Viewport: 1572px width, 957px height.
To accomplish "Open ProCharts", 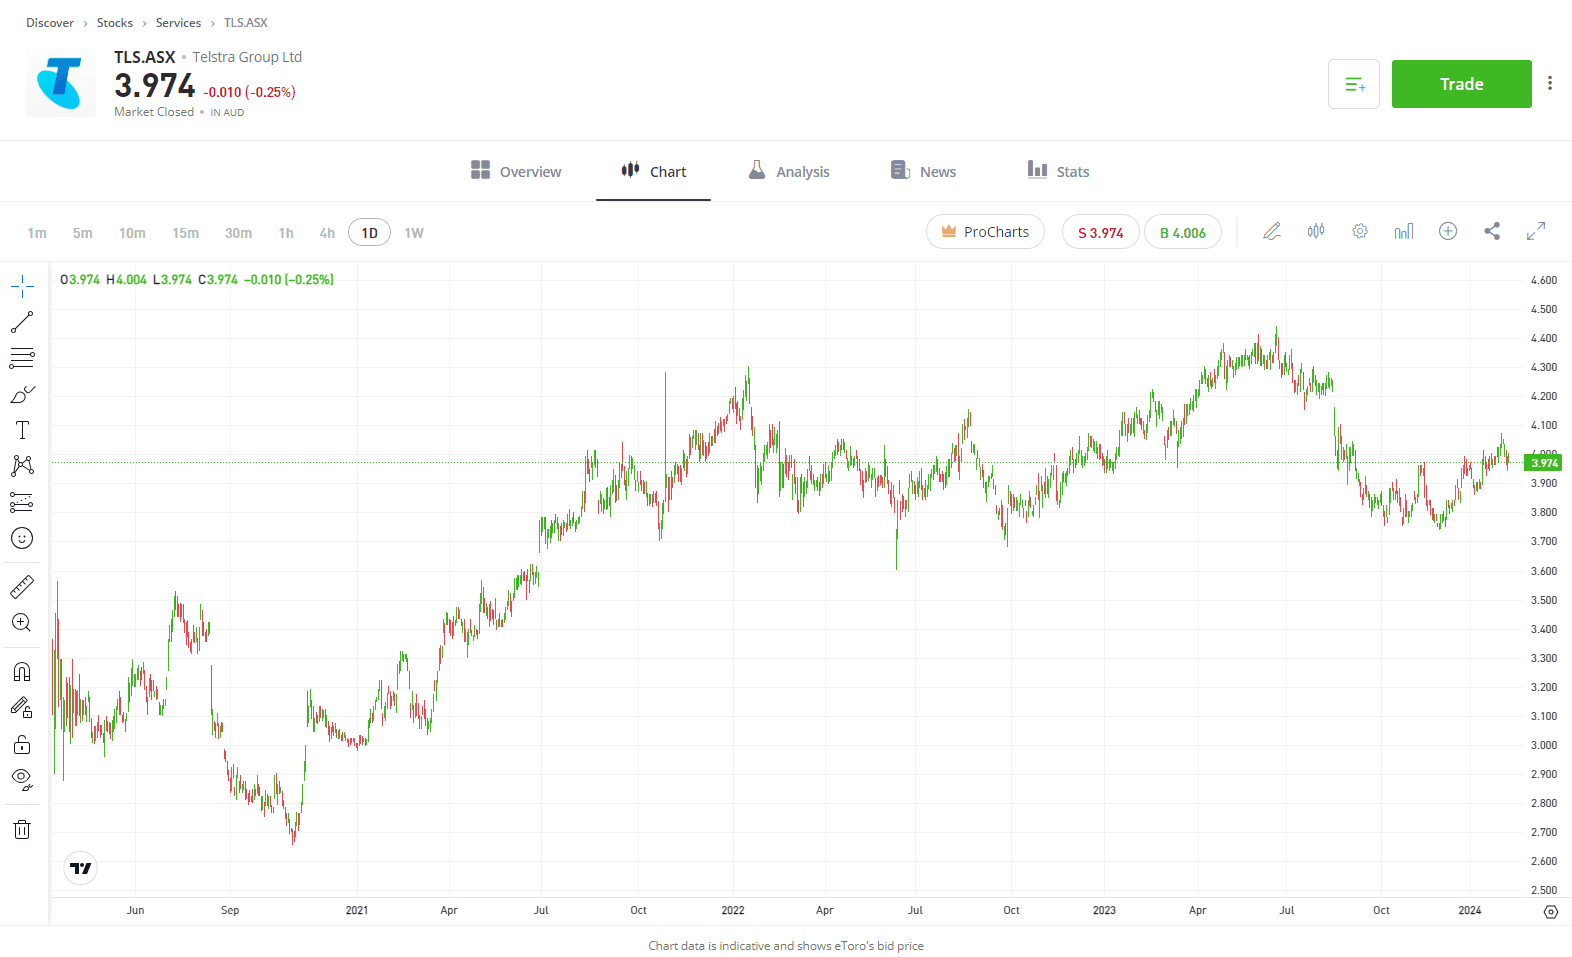I will pos(985,232).
